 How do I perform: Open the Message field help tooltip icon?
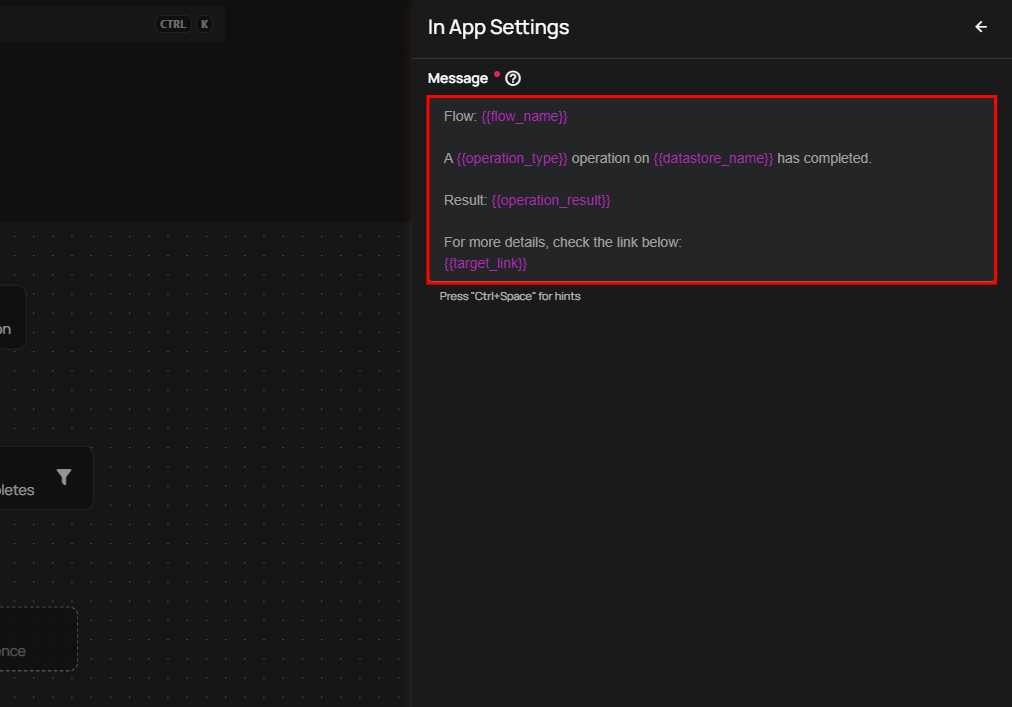(x=513, y=78)
